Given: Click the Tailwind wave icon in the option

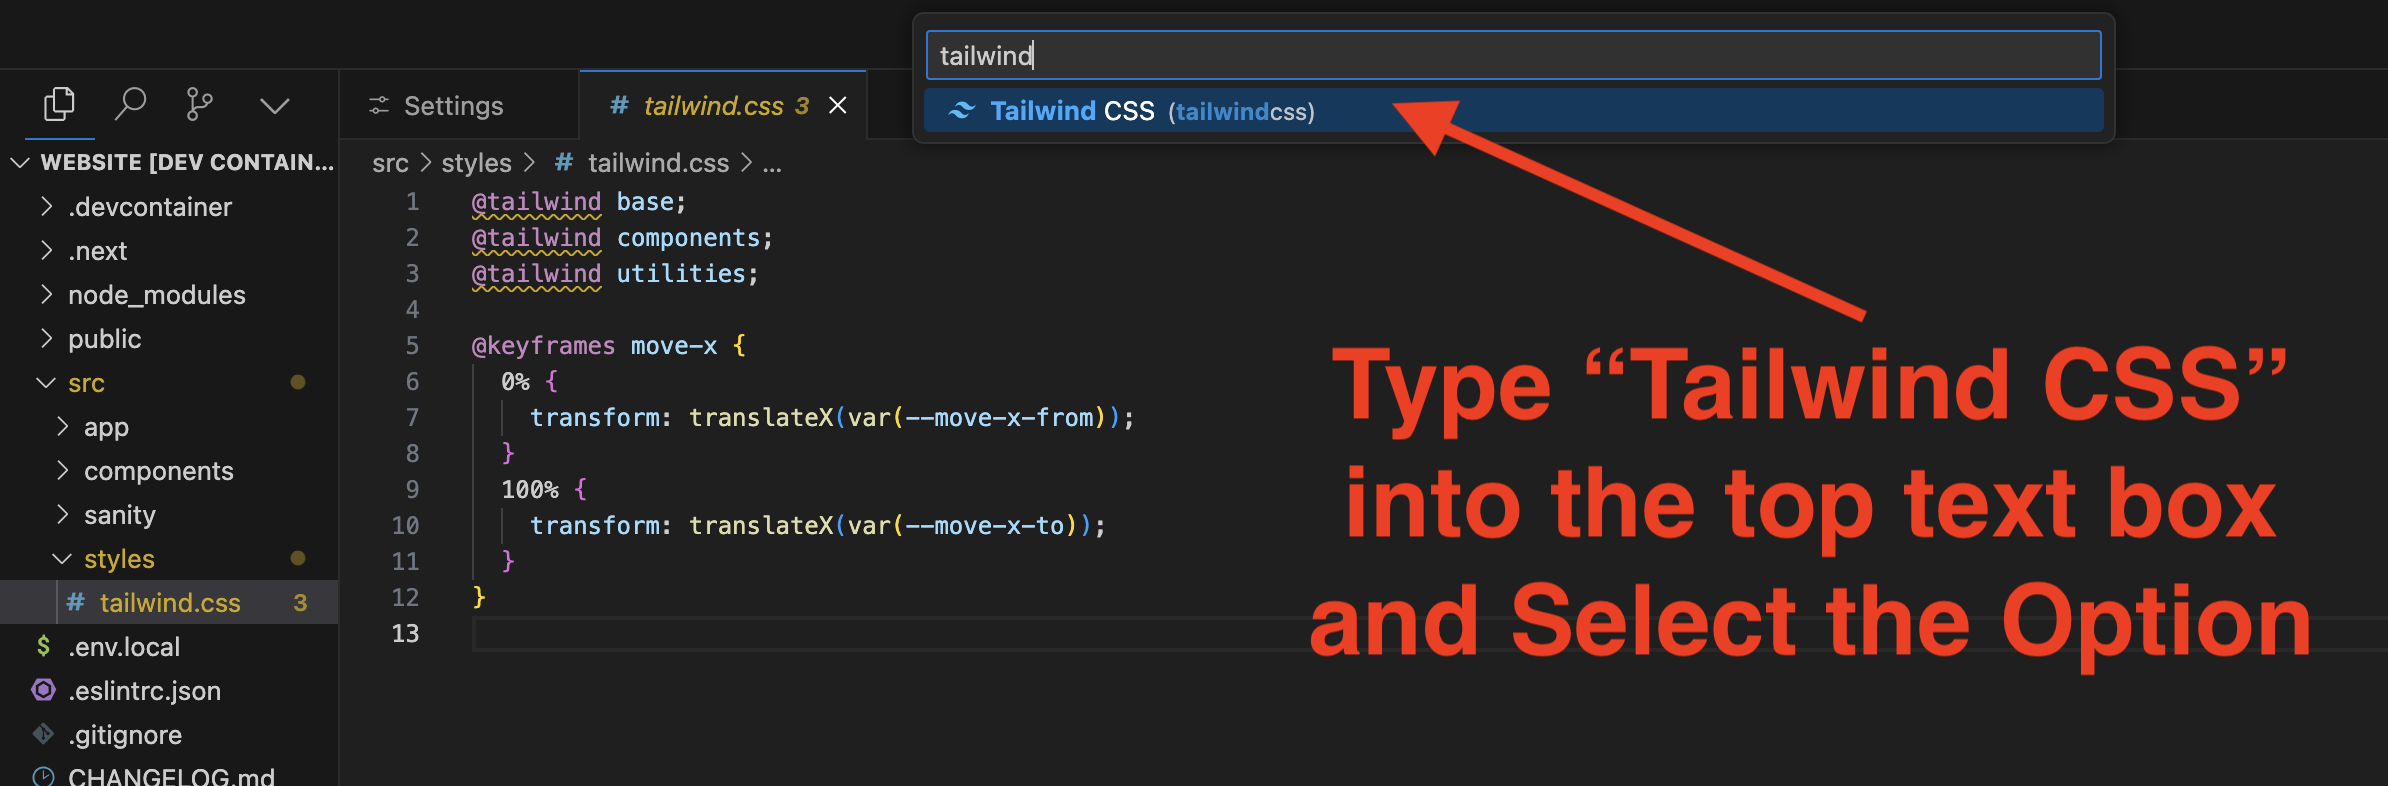Looking at the screenshot, I should click(962, 110).
